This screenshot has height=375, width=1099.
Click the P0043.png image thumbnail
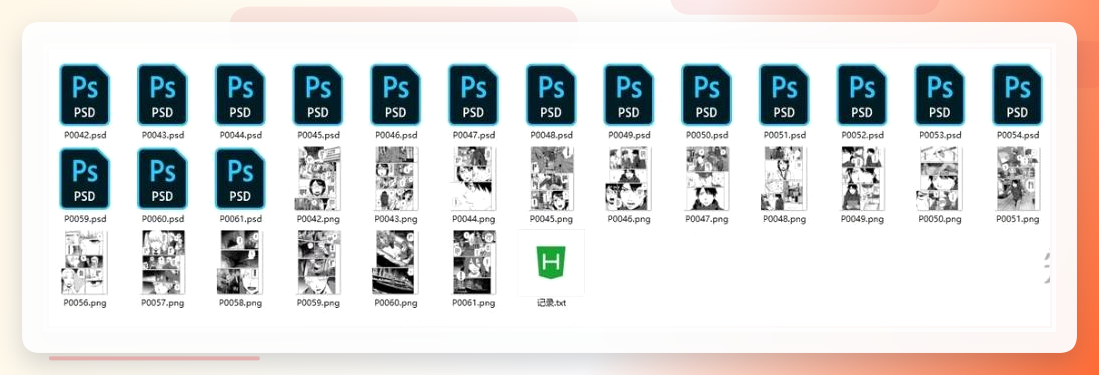[396, 179]
